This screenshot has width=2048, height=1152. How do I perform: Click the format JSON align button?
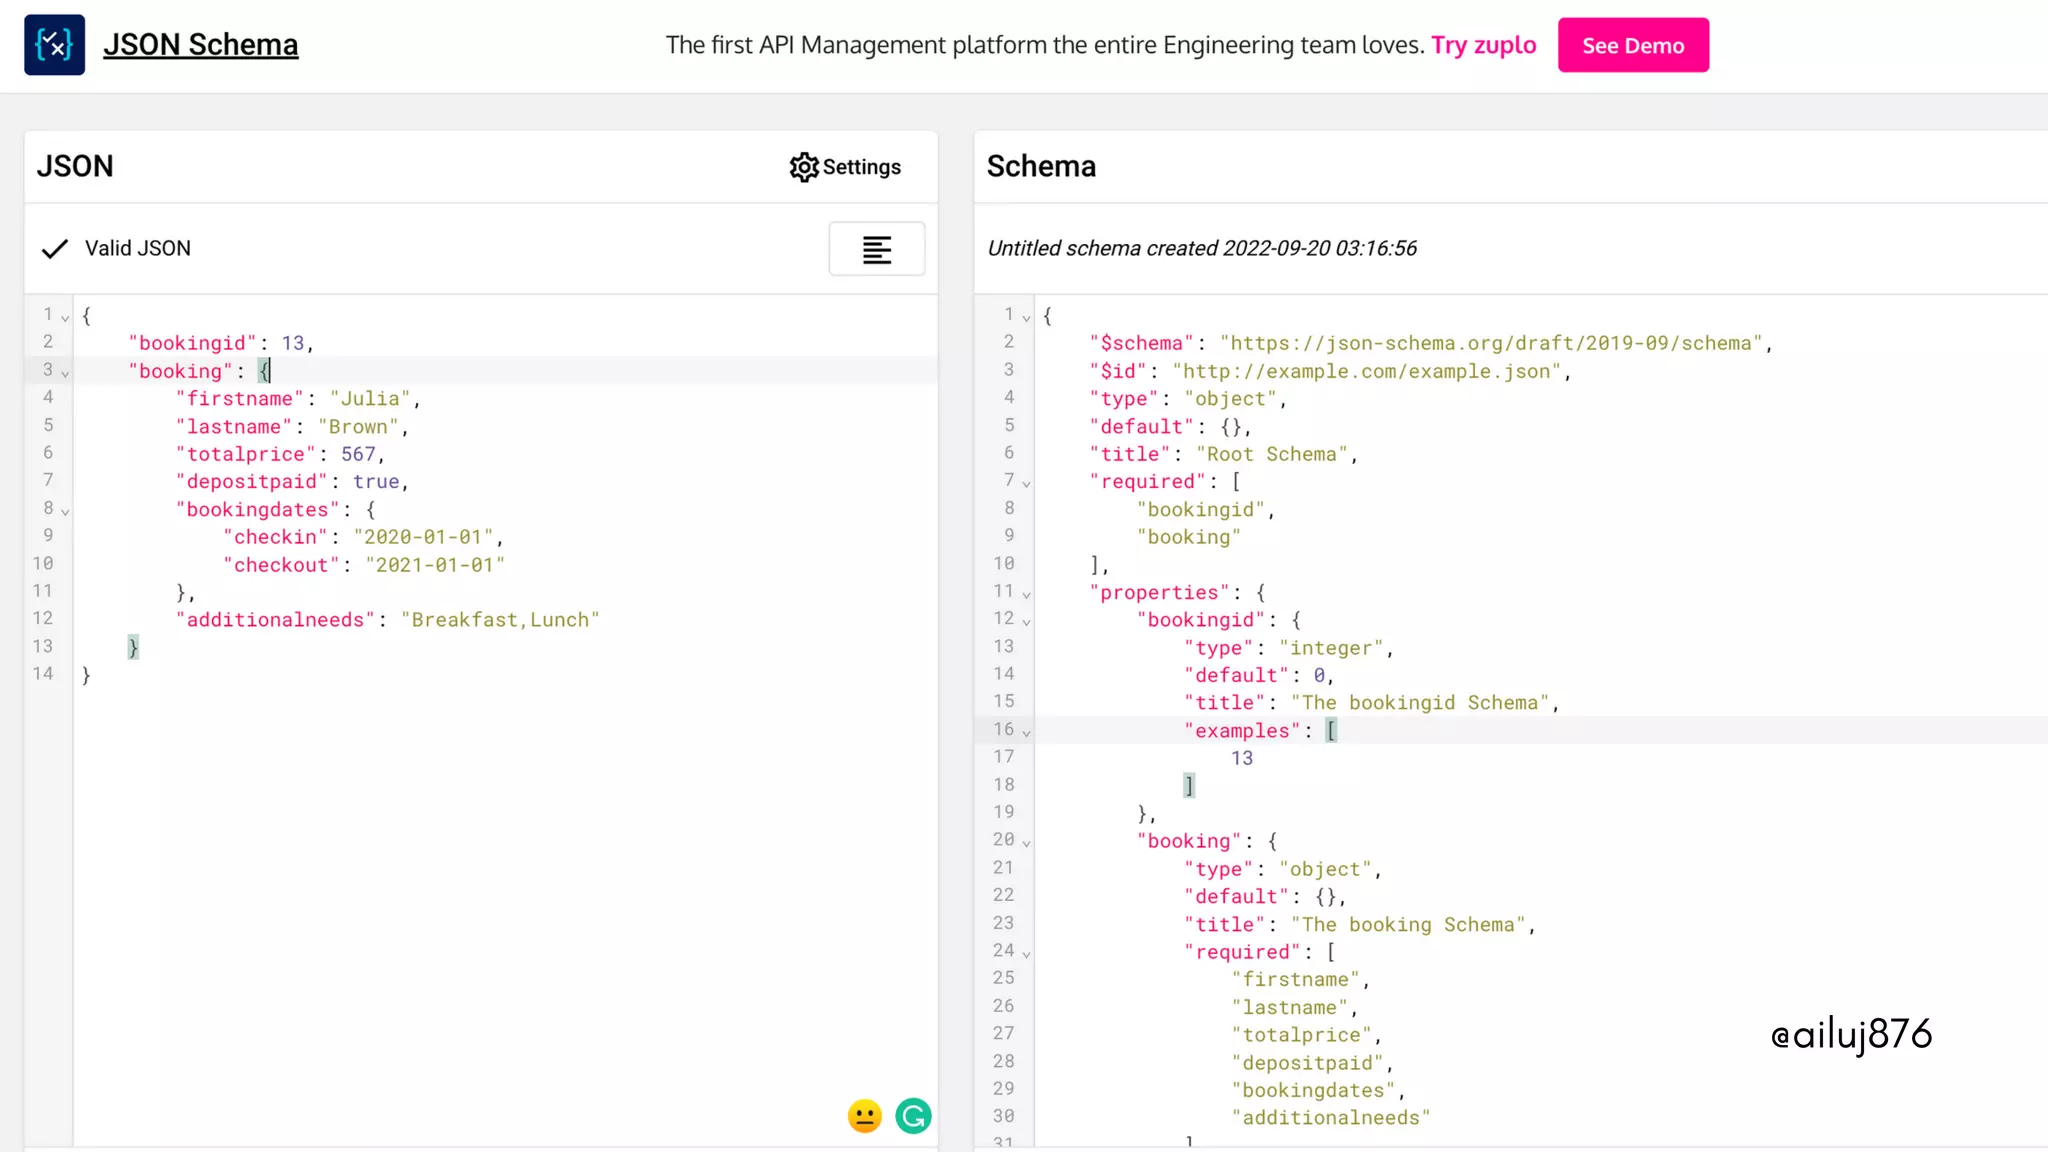click(876, 249)
